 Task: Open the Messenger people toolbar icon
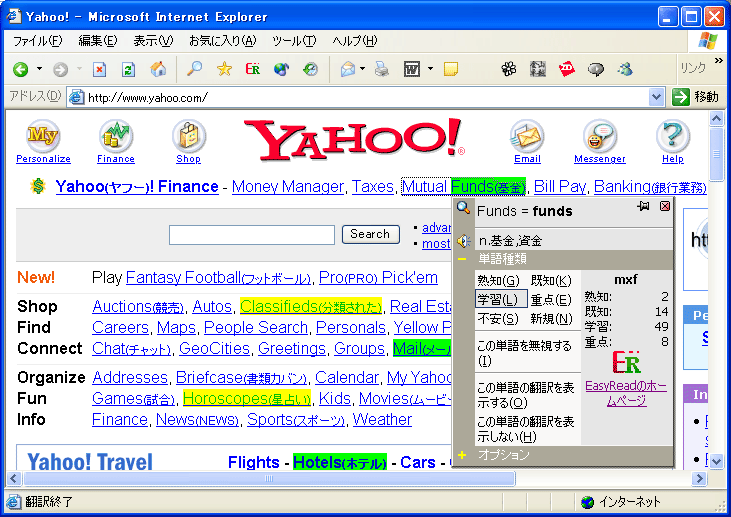[625, 69]
